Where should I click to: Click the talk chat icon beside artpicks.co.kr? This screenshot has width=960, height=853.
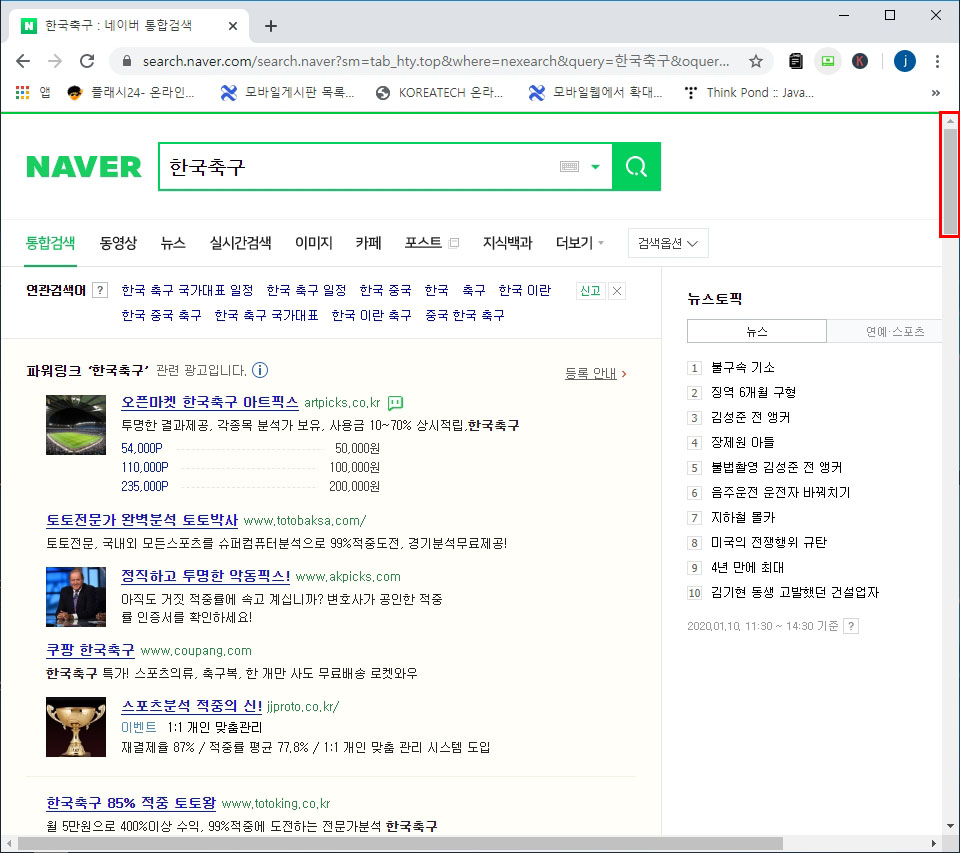click(396, 403)
